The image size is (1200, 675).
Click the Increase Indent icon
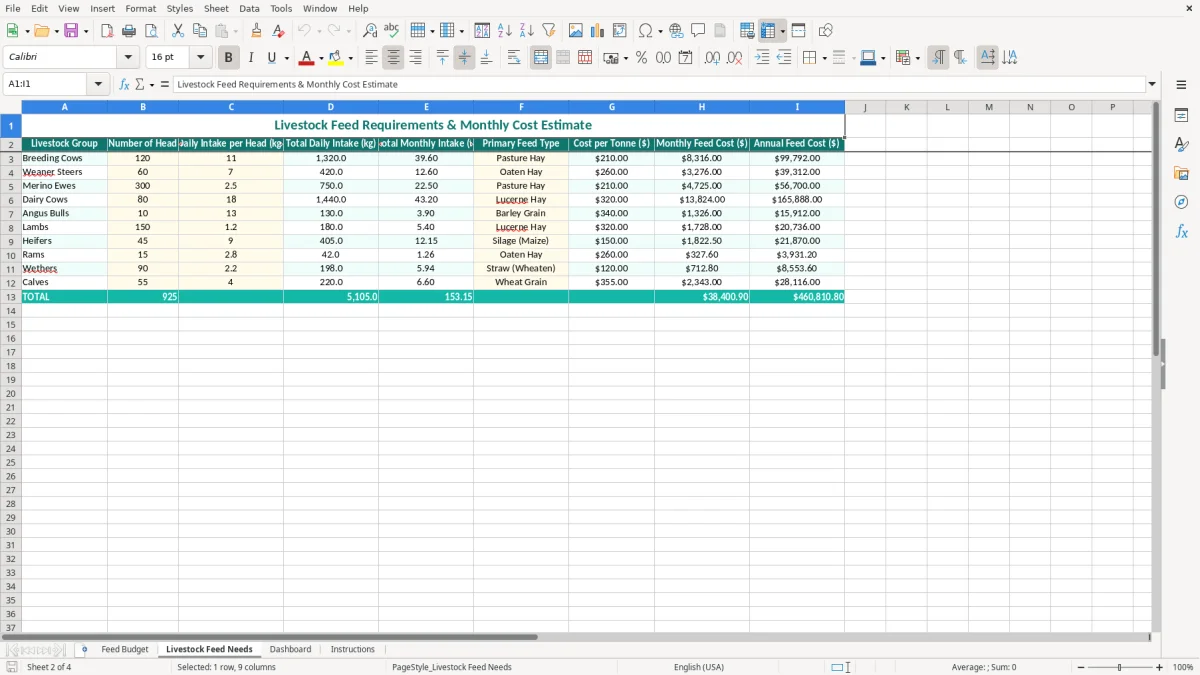pos(762,58)
